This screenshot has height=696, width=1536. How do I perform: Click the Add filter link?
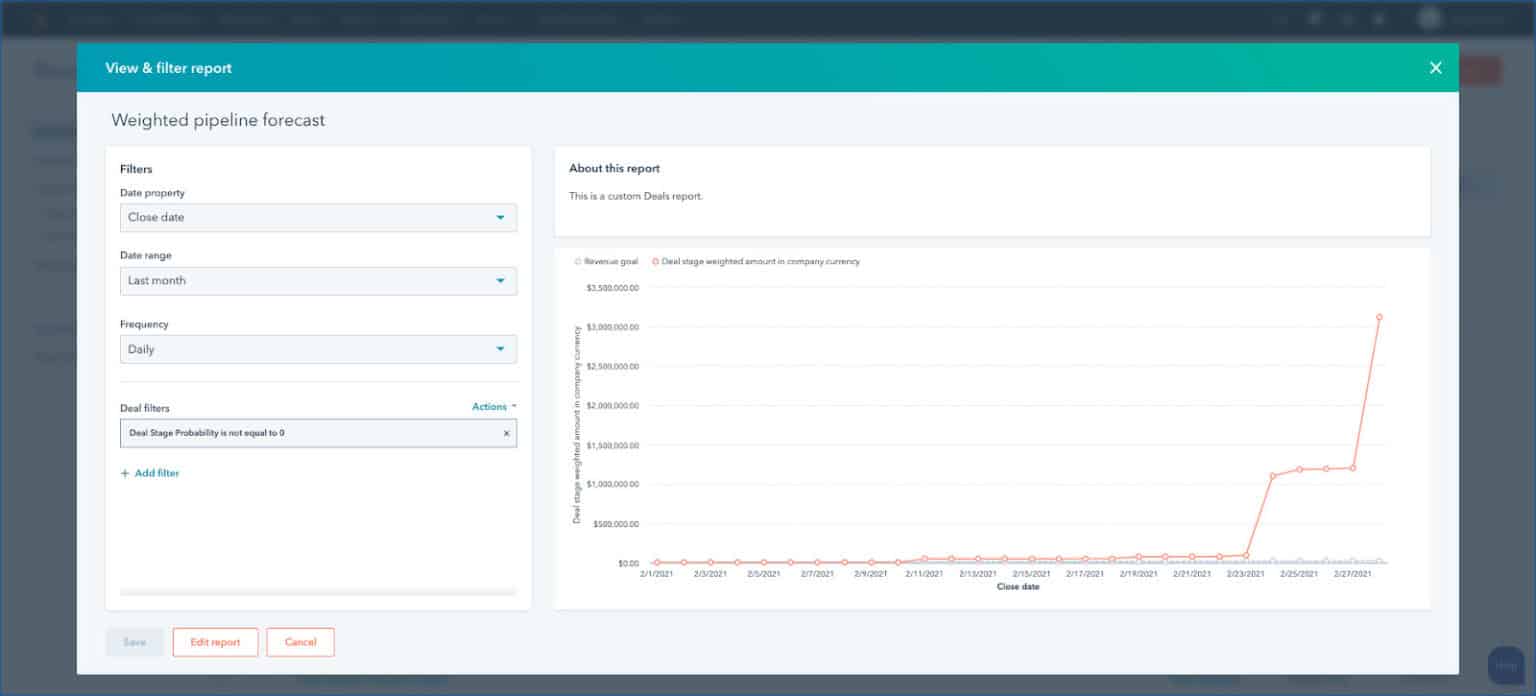click(x=157, y=473)
